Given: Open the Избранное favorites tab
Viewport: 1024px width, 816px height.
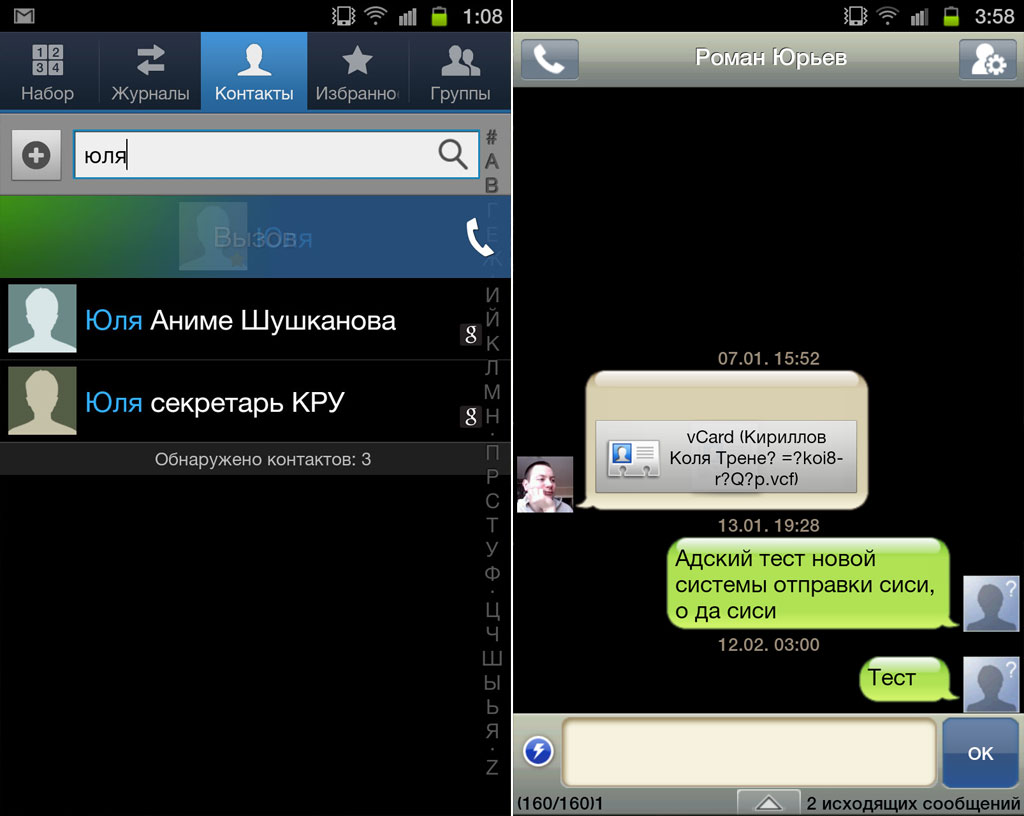Looking at the screenshot, I should pyautogui.click(x=357, y=71).
